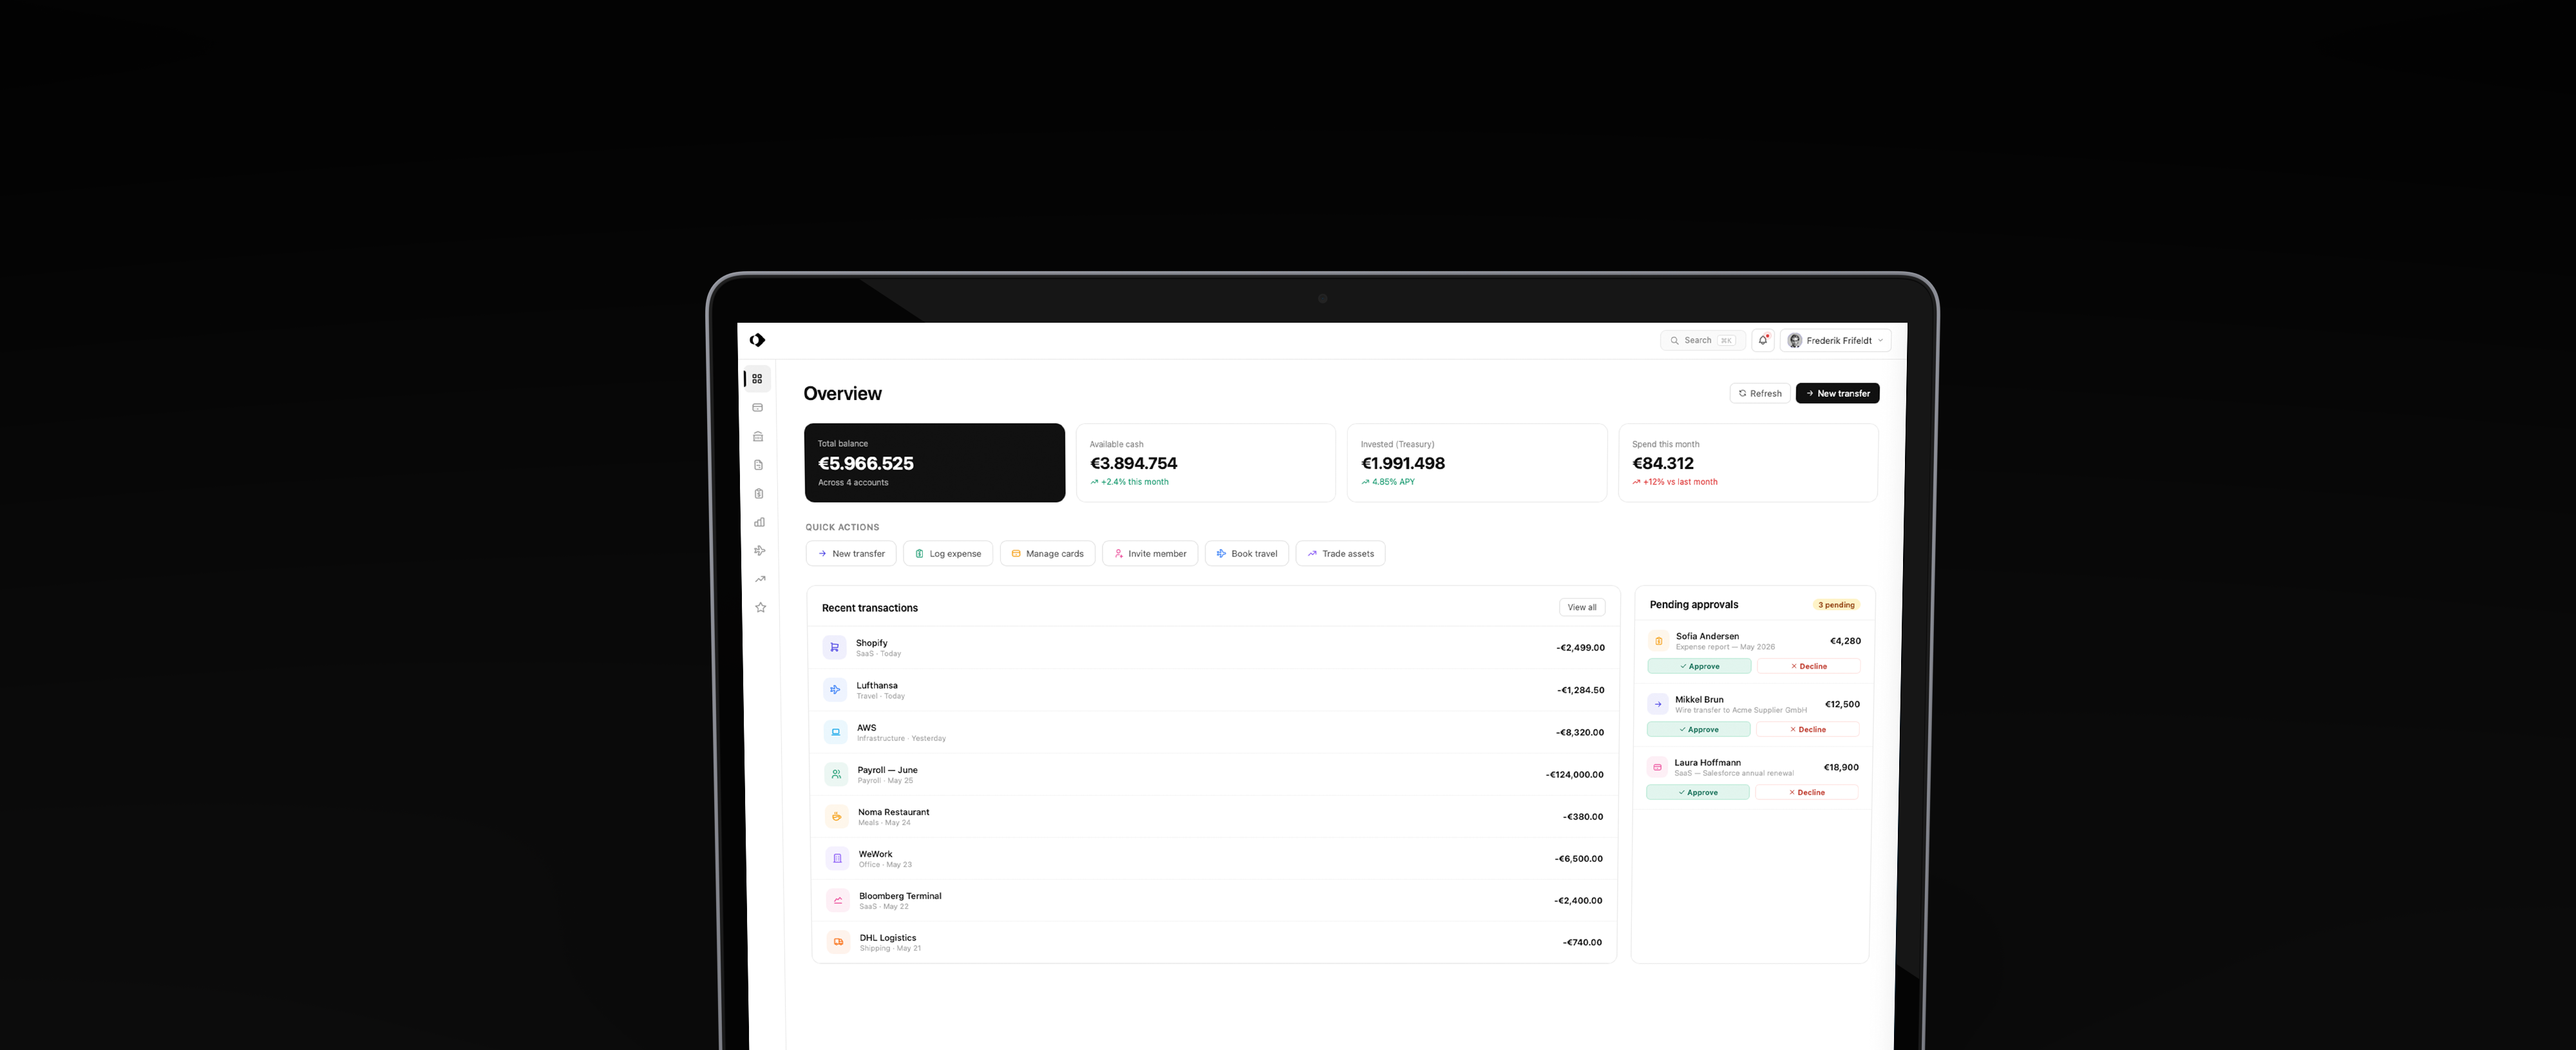Click the Lufthansa transaction plane icon
The height and width of the screenshot is (1050, 2576).
[835, 689]
